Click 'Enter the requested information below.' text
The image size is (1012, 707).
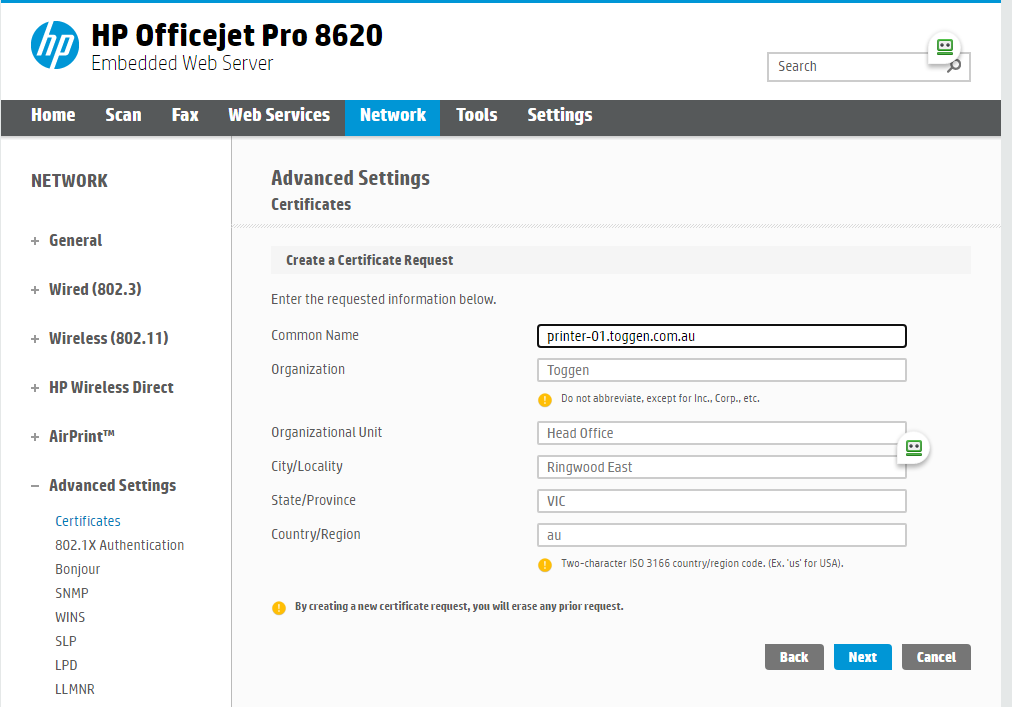[x=383, y=300]
